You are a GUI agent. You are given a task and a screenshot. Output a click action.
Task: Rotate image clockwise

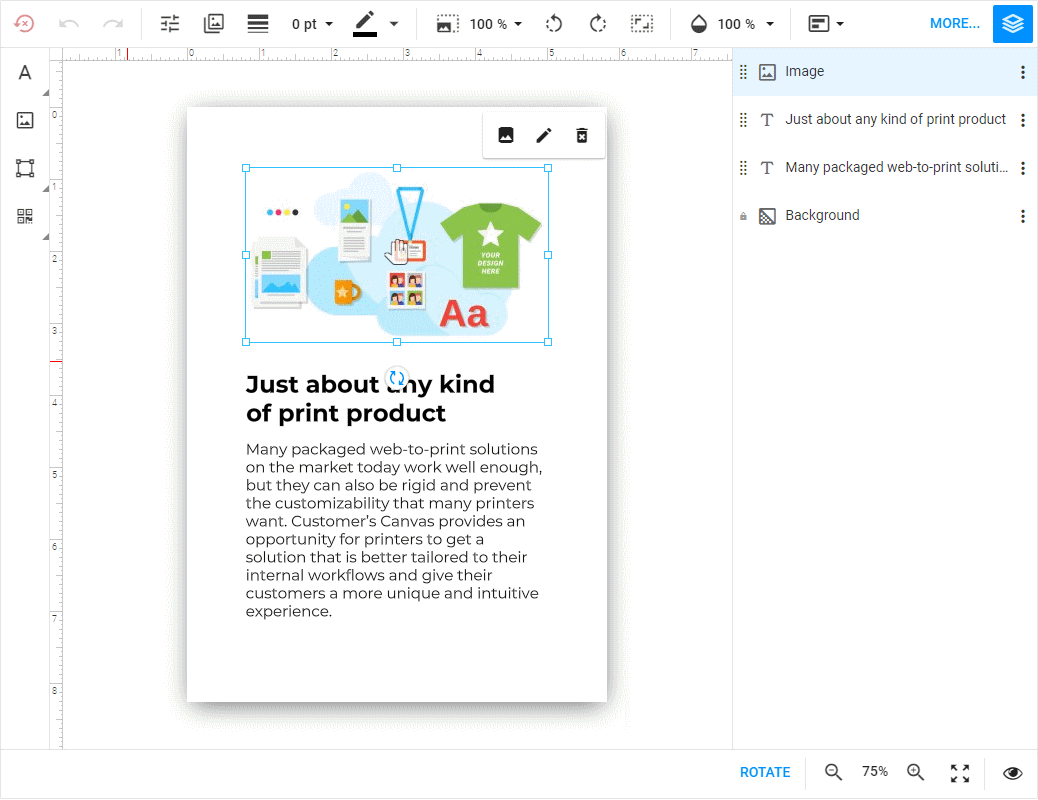click(598, 24)
